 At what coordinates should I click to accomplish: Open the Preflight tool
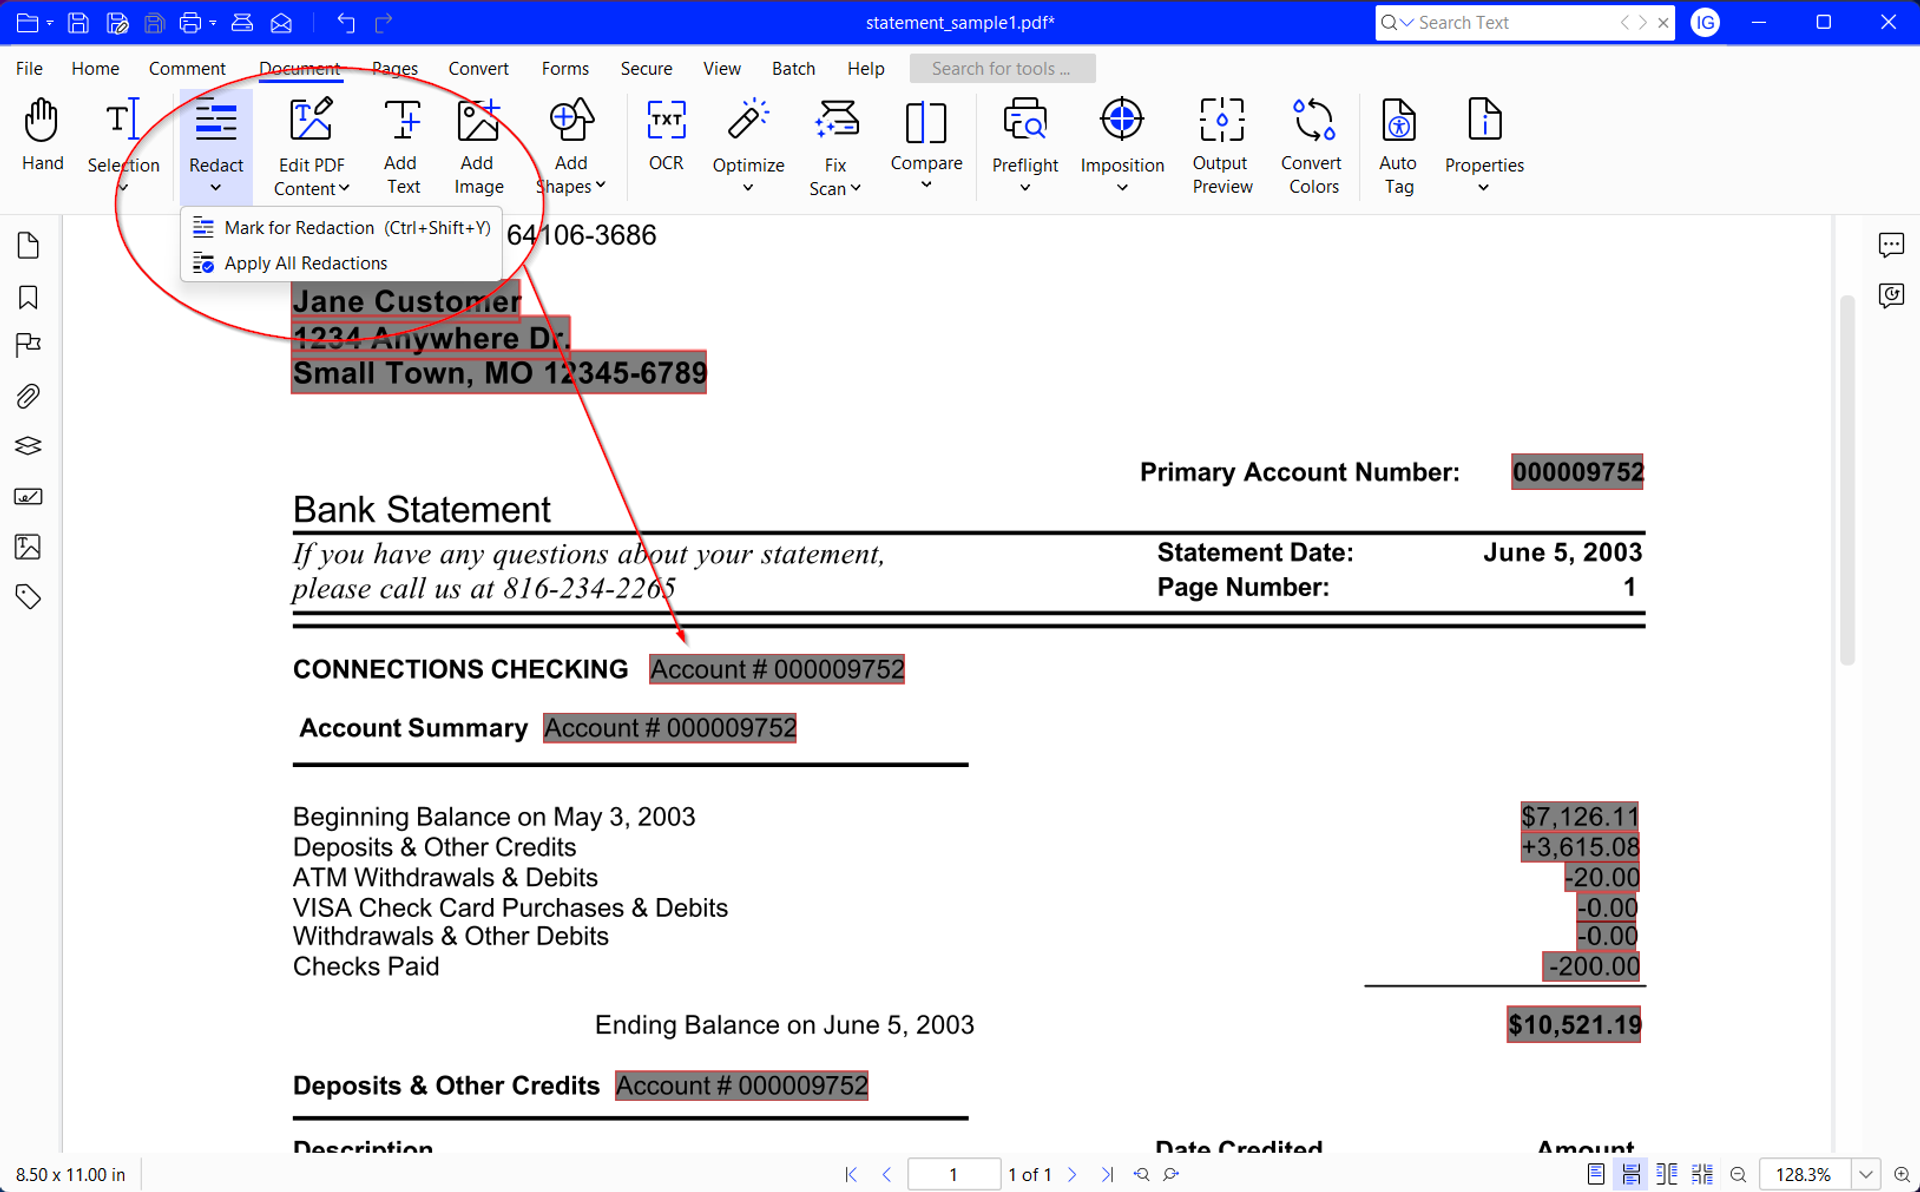(x=1024, y=122)
